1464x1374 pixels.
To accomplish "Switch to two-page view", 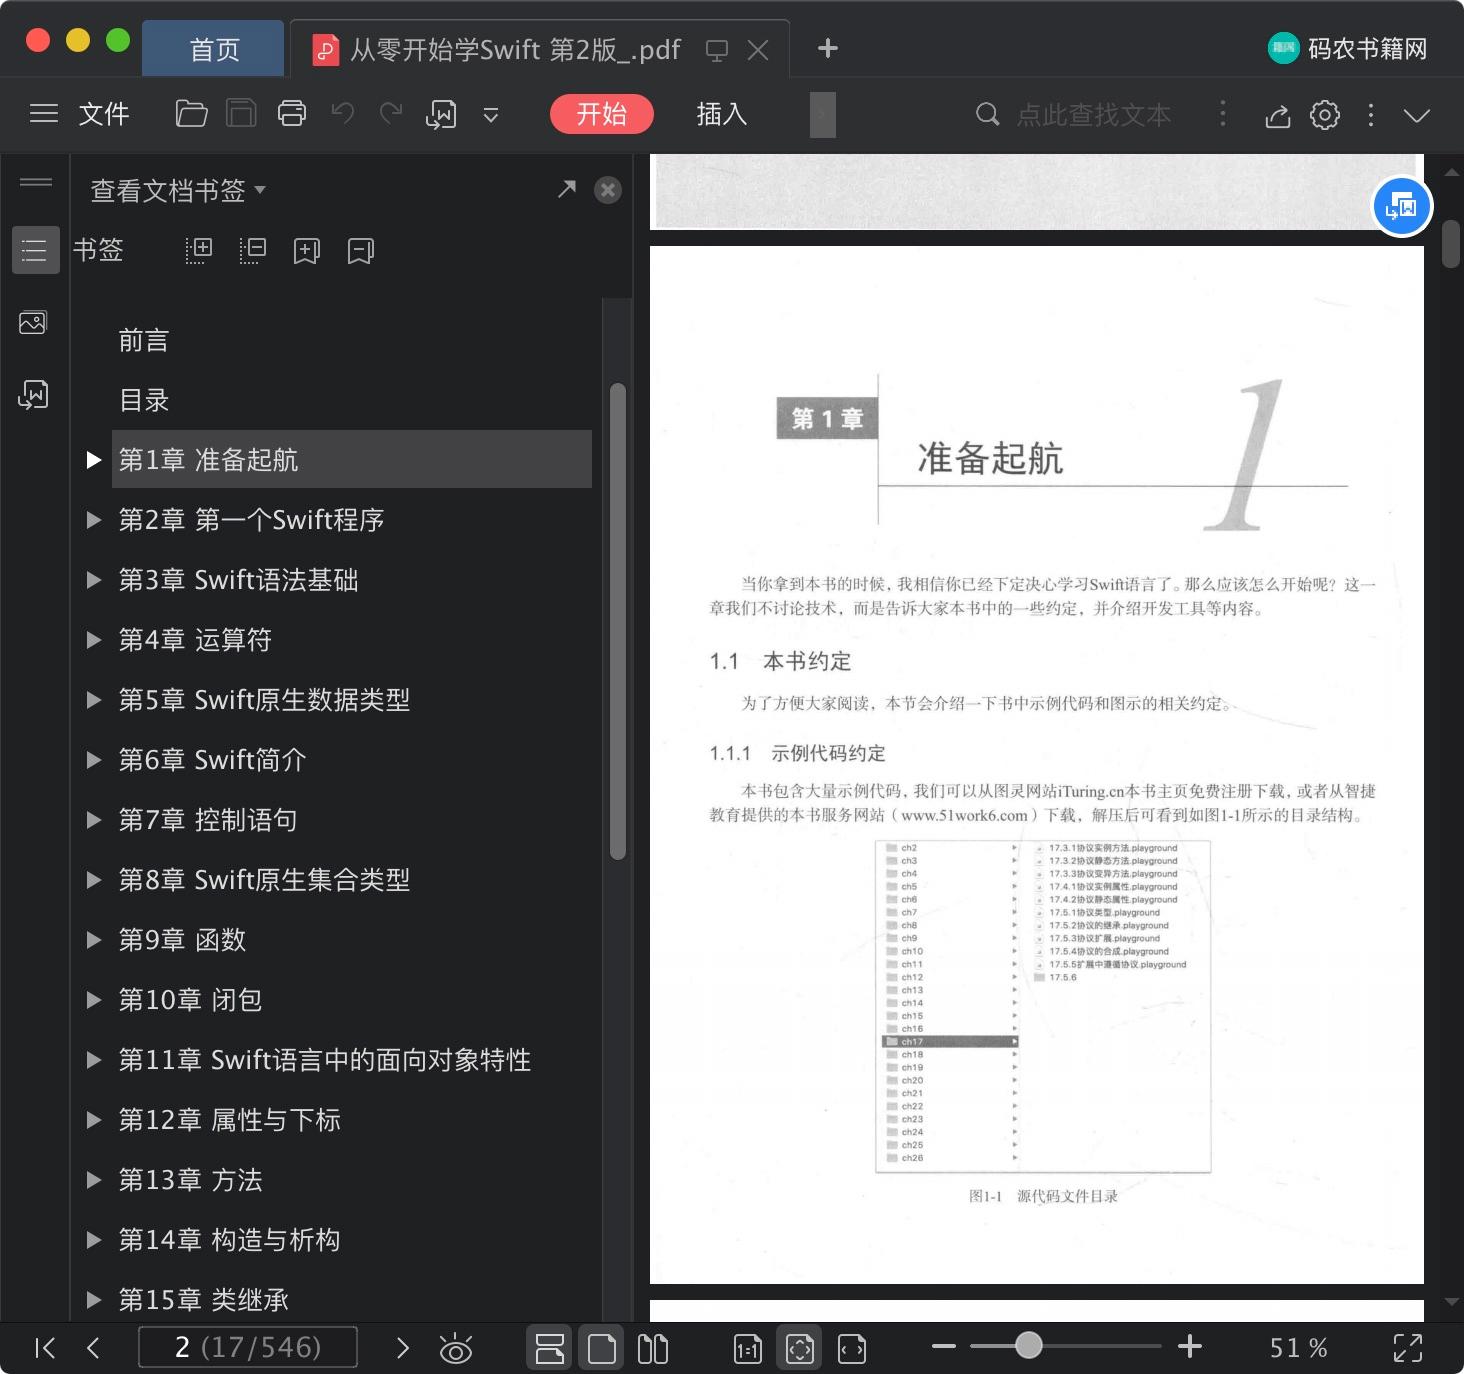I will 653,1348.
